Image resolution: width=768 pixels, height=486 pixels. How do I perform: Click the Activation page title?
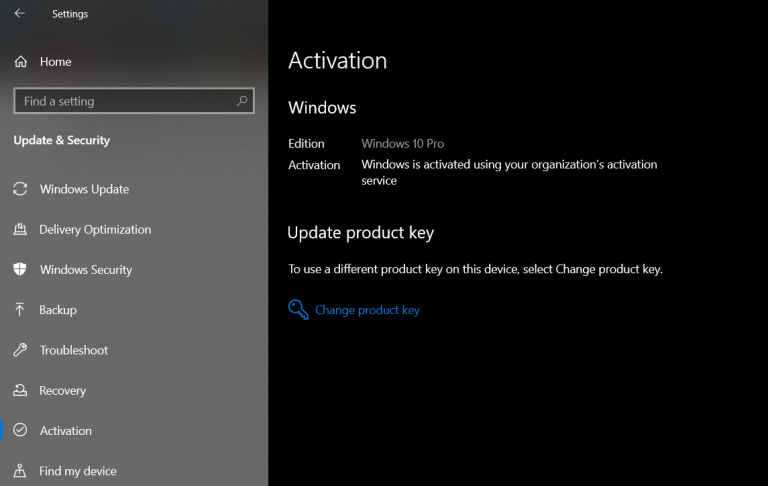(337, 61)
